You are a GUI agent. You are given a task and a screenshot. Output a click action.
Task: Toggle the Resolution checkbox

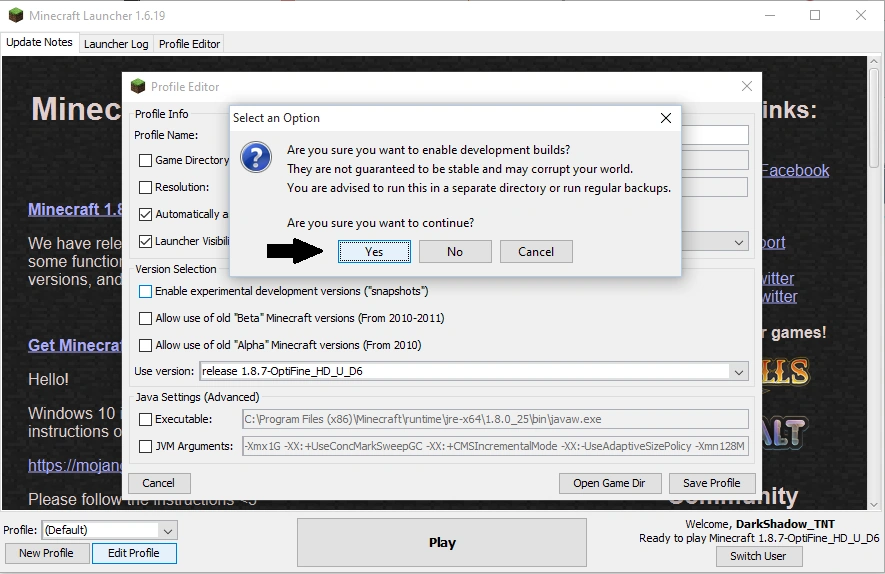point(145,187)
